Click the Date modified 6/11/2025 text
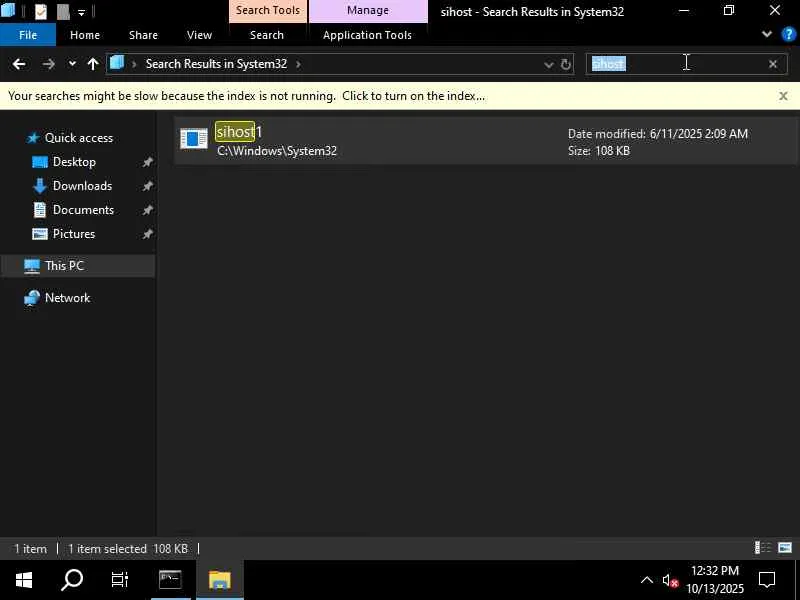The image size is (800, 600). tap(658, 134)
